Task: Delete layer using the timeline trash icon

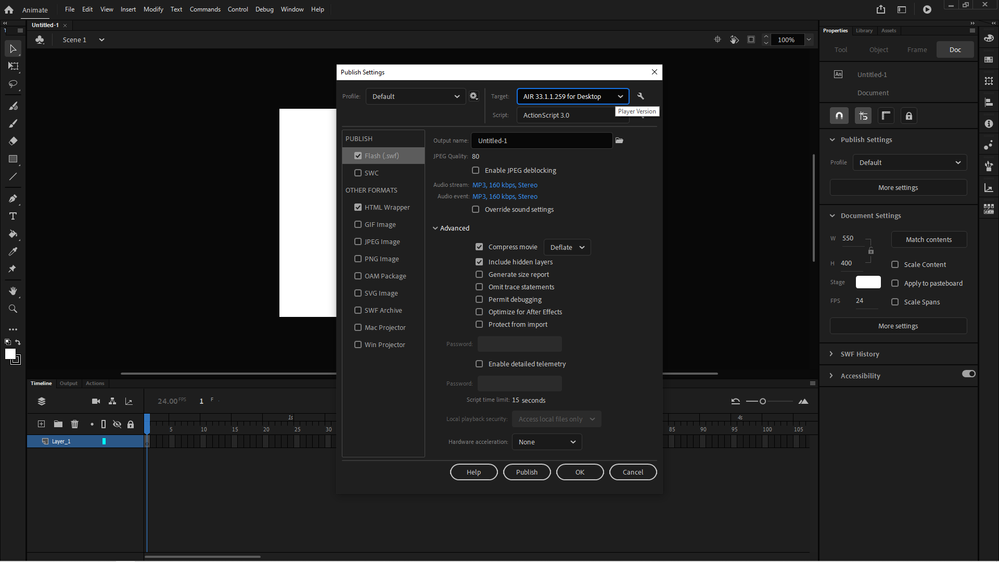Action: (74, 424)
